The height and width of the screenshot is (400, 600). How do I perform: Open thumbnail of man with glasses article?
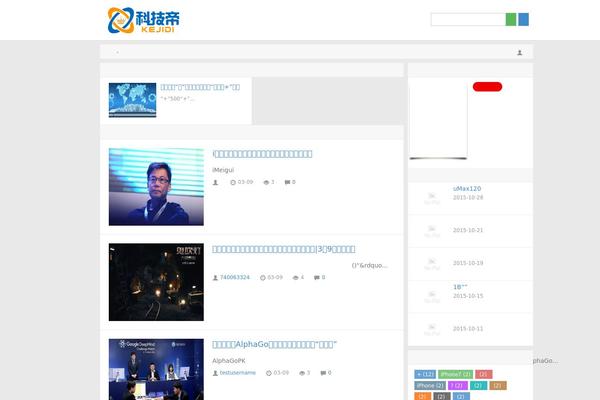point(156,187)
